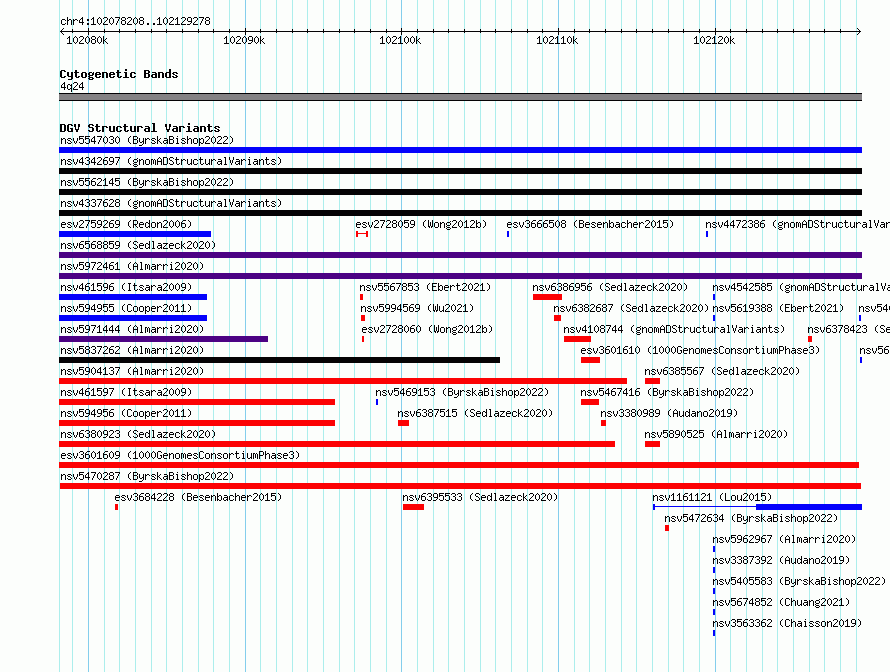Click black bar under nsv5837262
The width and height of the screenshot is (890, 672).
(x=279, y=360)
